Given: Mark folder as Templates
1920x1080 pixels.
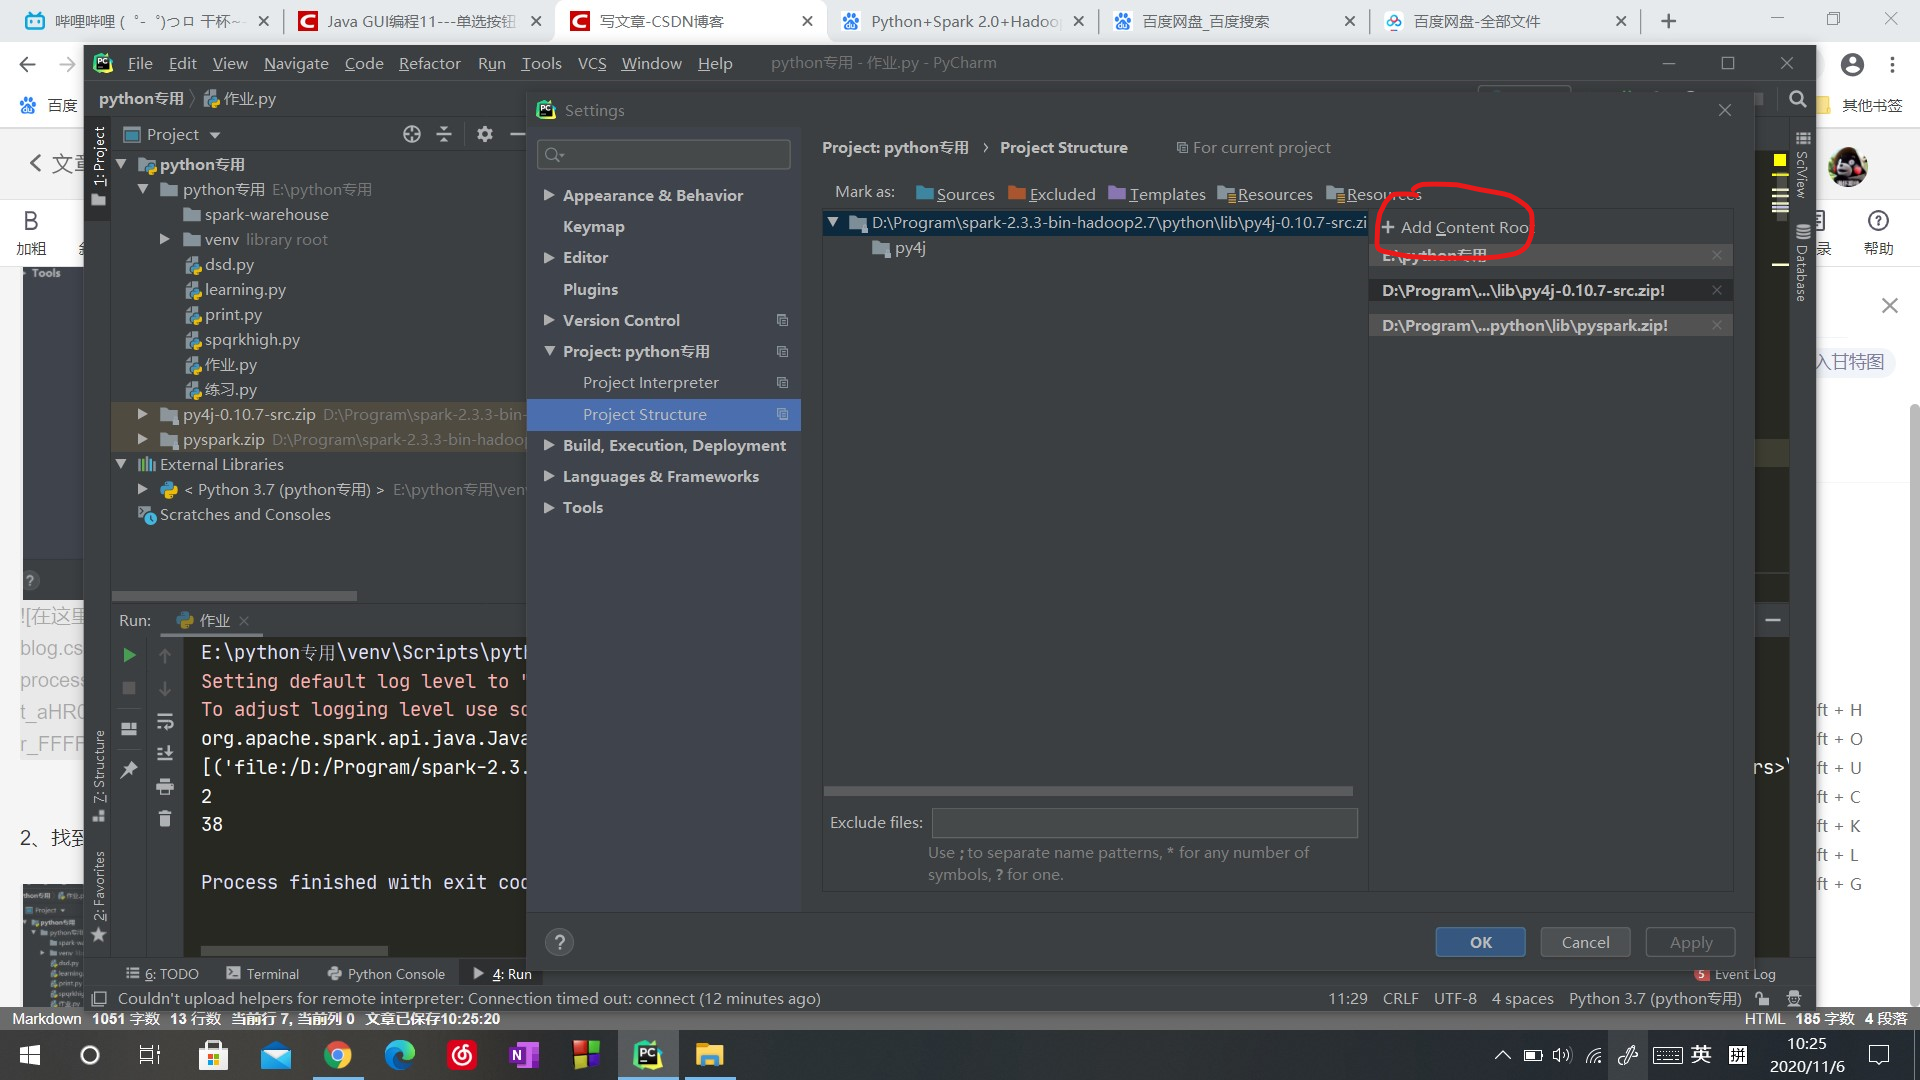Looking at the screenshot, I should (1157, 194).
